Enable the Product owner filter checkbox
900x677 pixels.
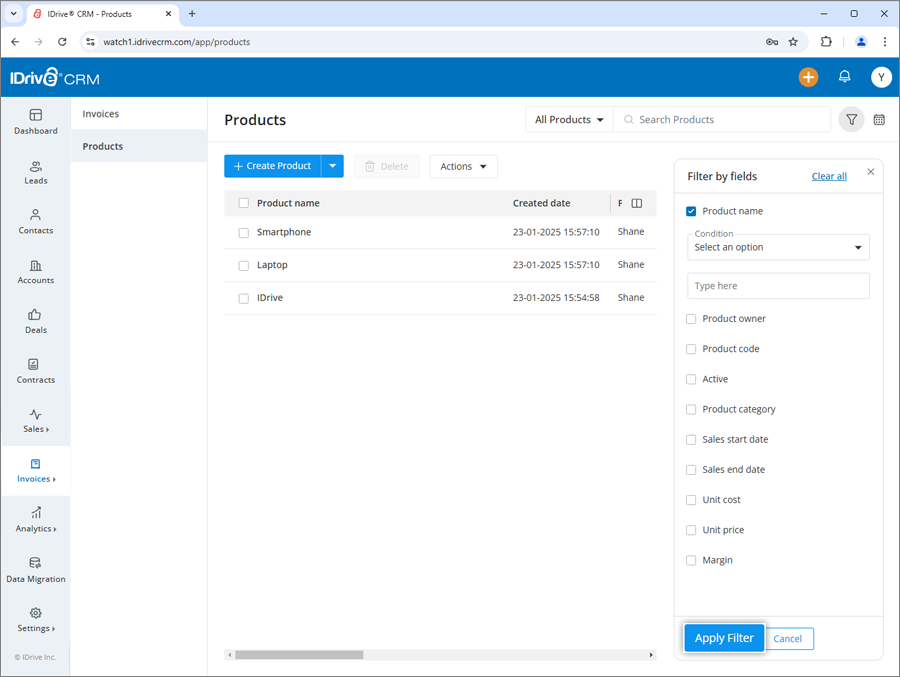click(x=691, y=318)
